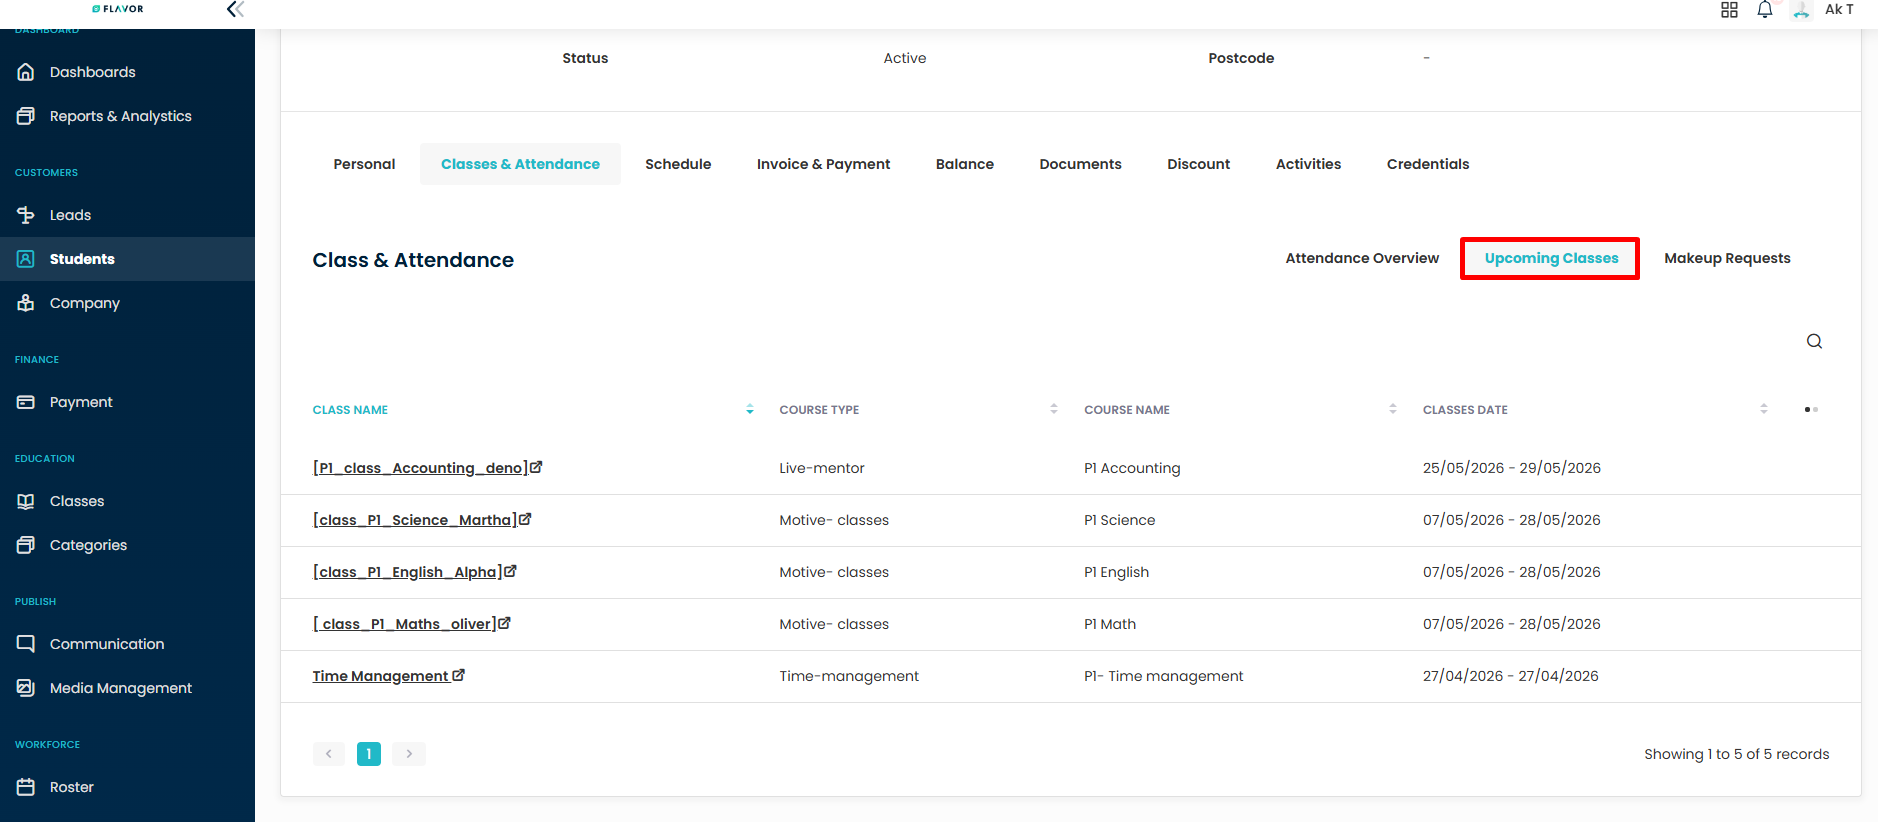
Task: Open the table search magnifier icon
Action: [1814, 341]
